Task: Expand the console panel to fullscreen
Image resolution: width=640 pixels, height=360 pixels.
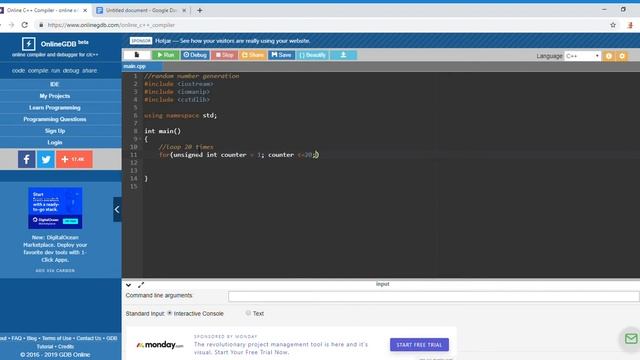Action: pyautogui.click(x=141, y=285)
